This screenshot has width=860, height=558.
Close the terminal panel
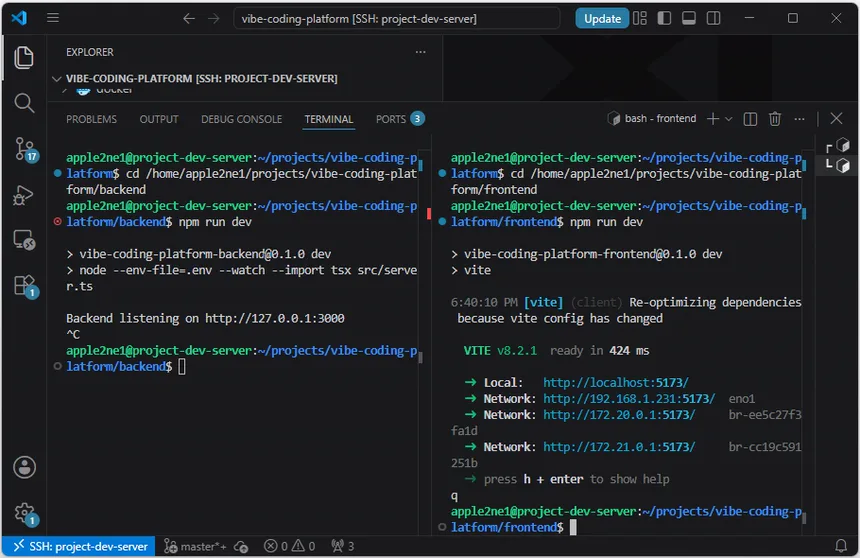pyautogui.click(x=836, y=119)
